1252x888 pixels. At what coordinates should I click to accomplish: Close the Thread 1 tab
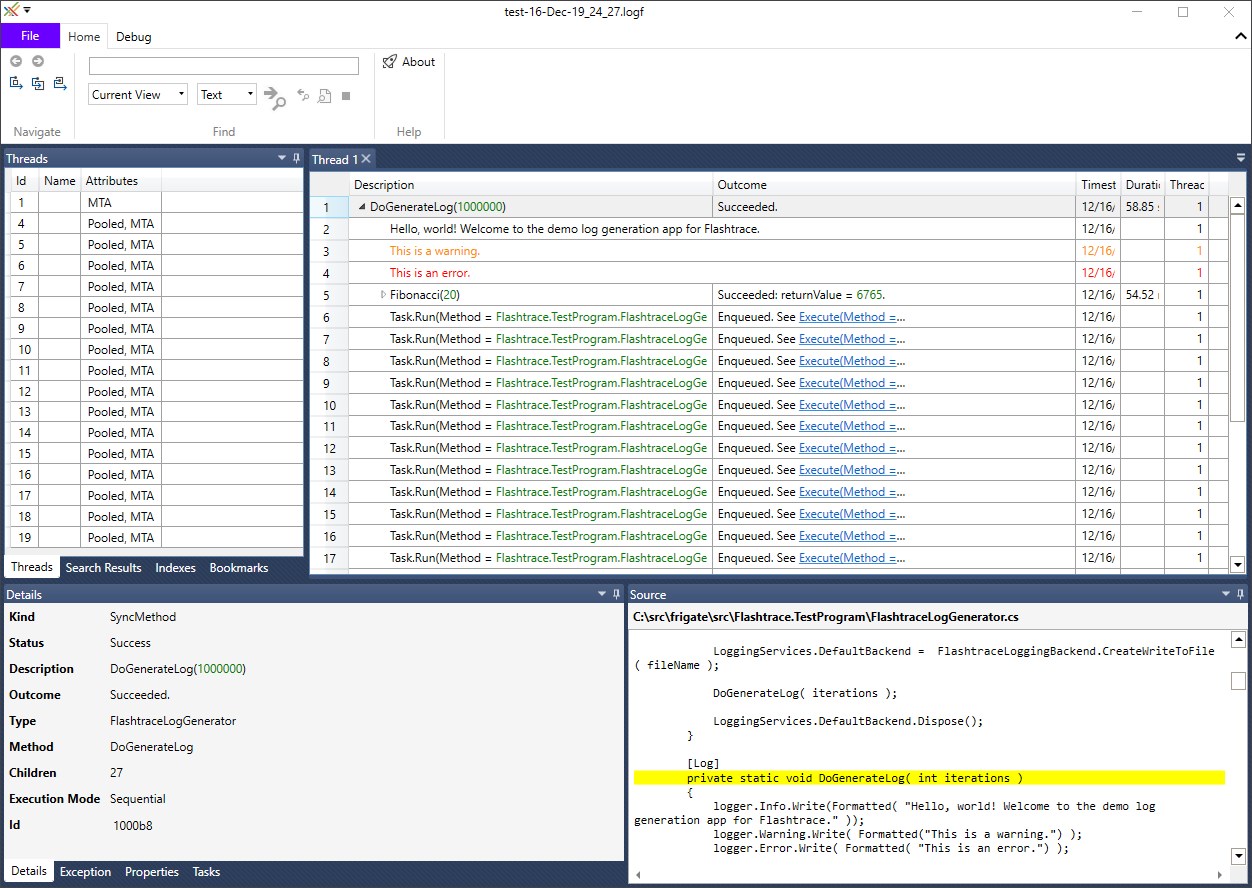coord(367,158)
